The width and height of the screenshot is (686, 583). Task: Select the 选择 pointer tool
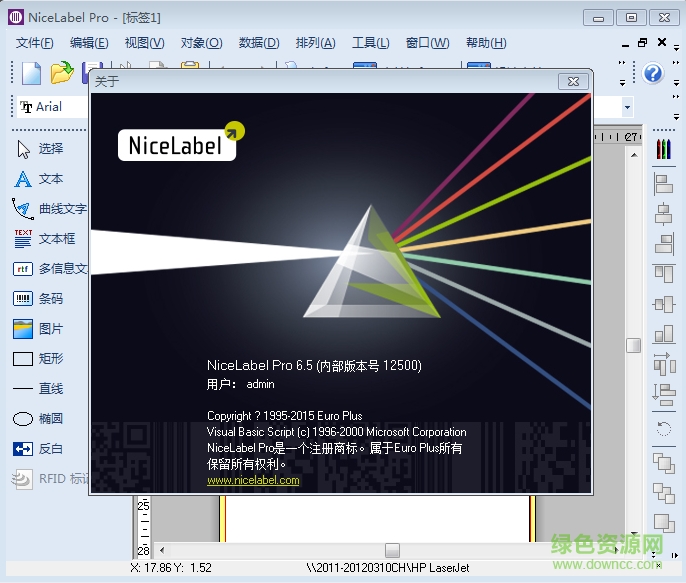39,149
